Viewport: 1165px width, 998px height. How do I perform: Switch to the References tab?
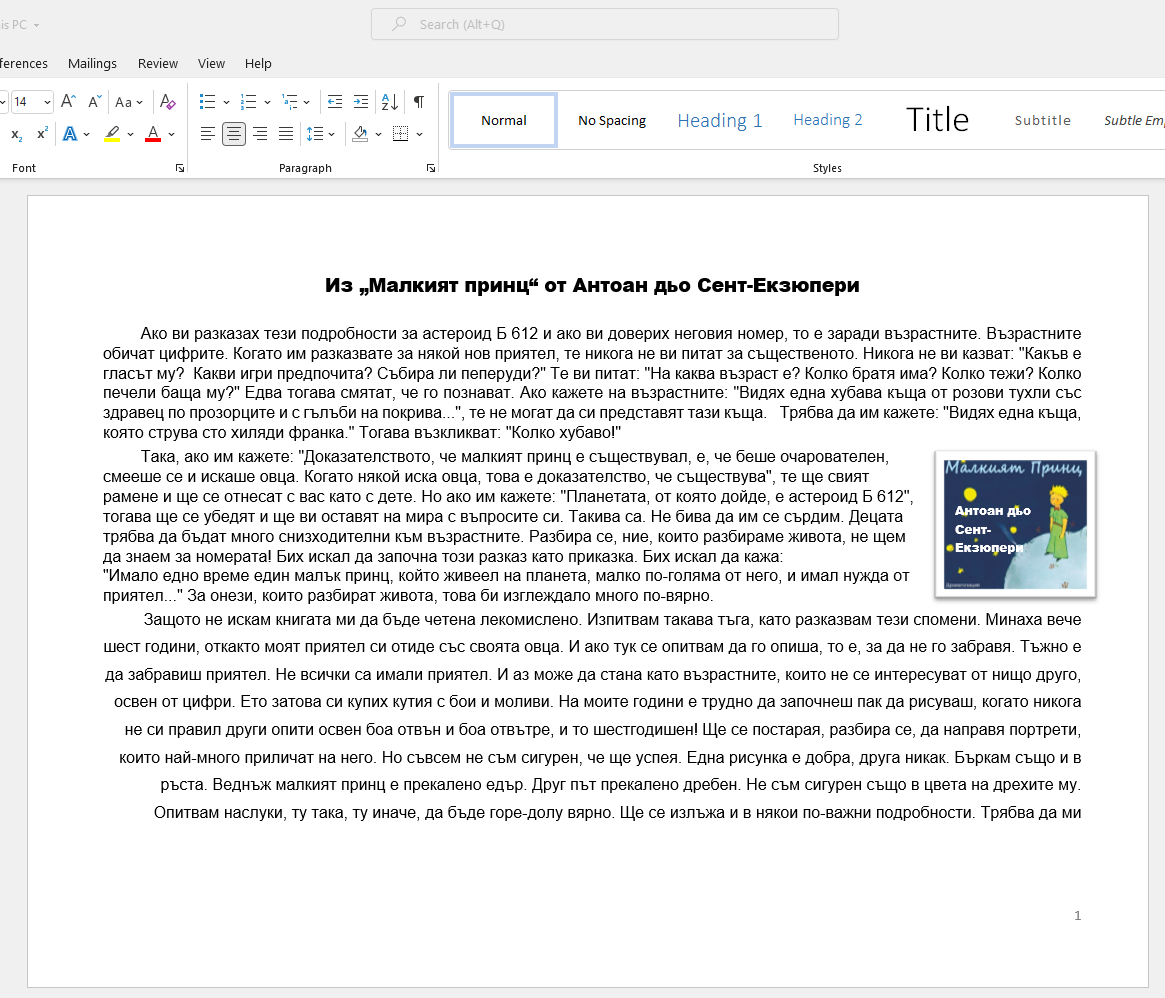(24, 64)
